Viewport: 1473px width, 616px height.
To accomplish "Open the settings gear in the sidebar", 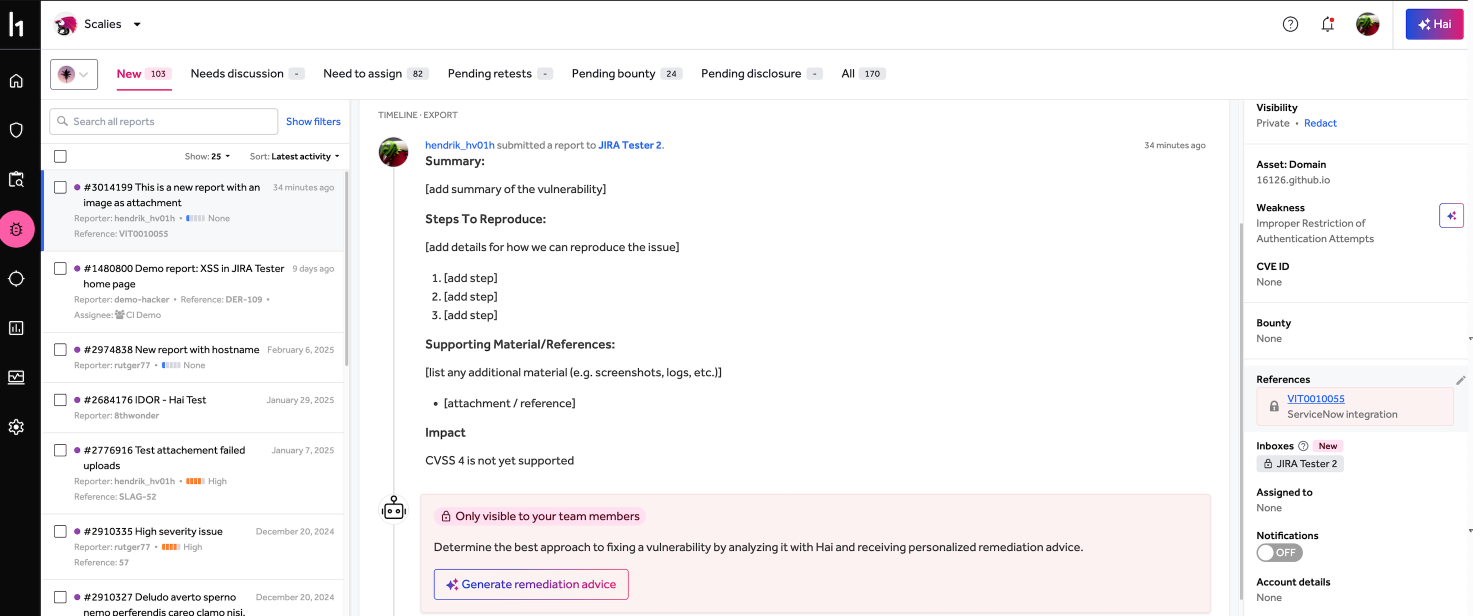I will (x=16, y=427).
